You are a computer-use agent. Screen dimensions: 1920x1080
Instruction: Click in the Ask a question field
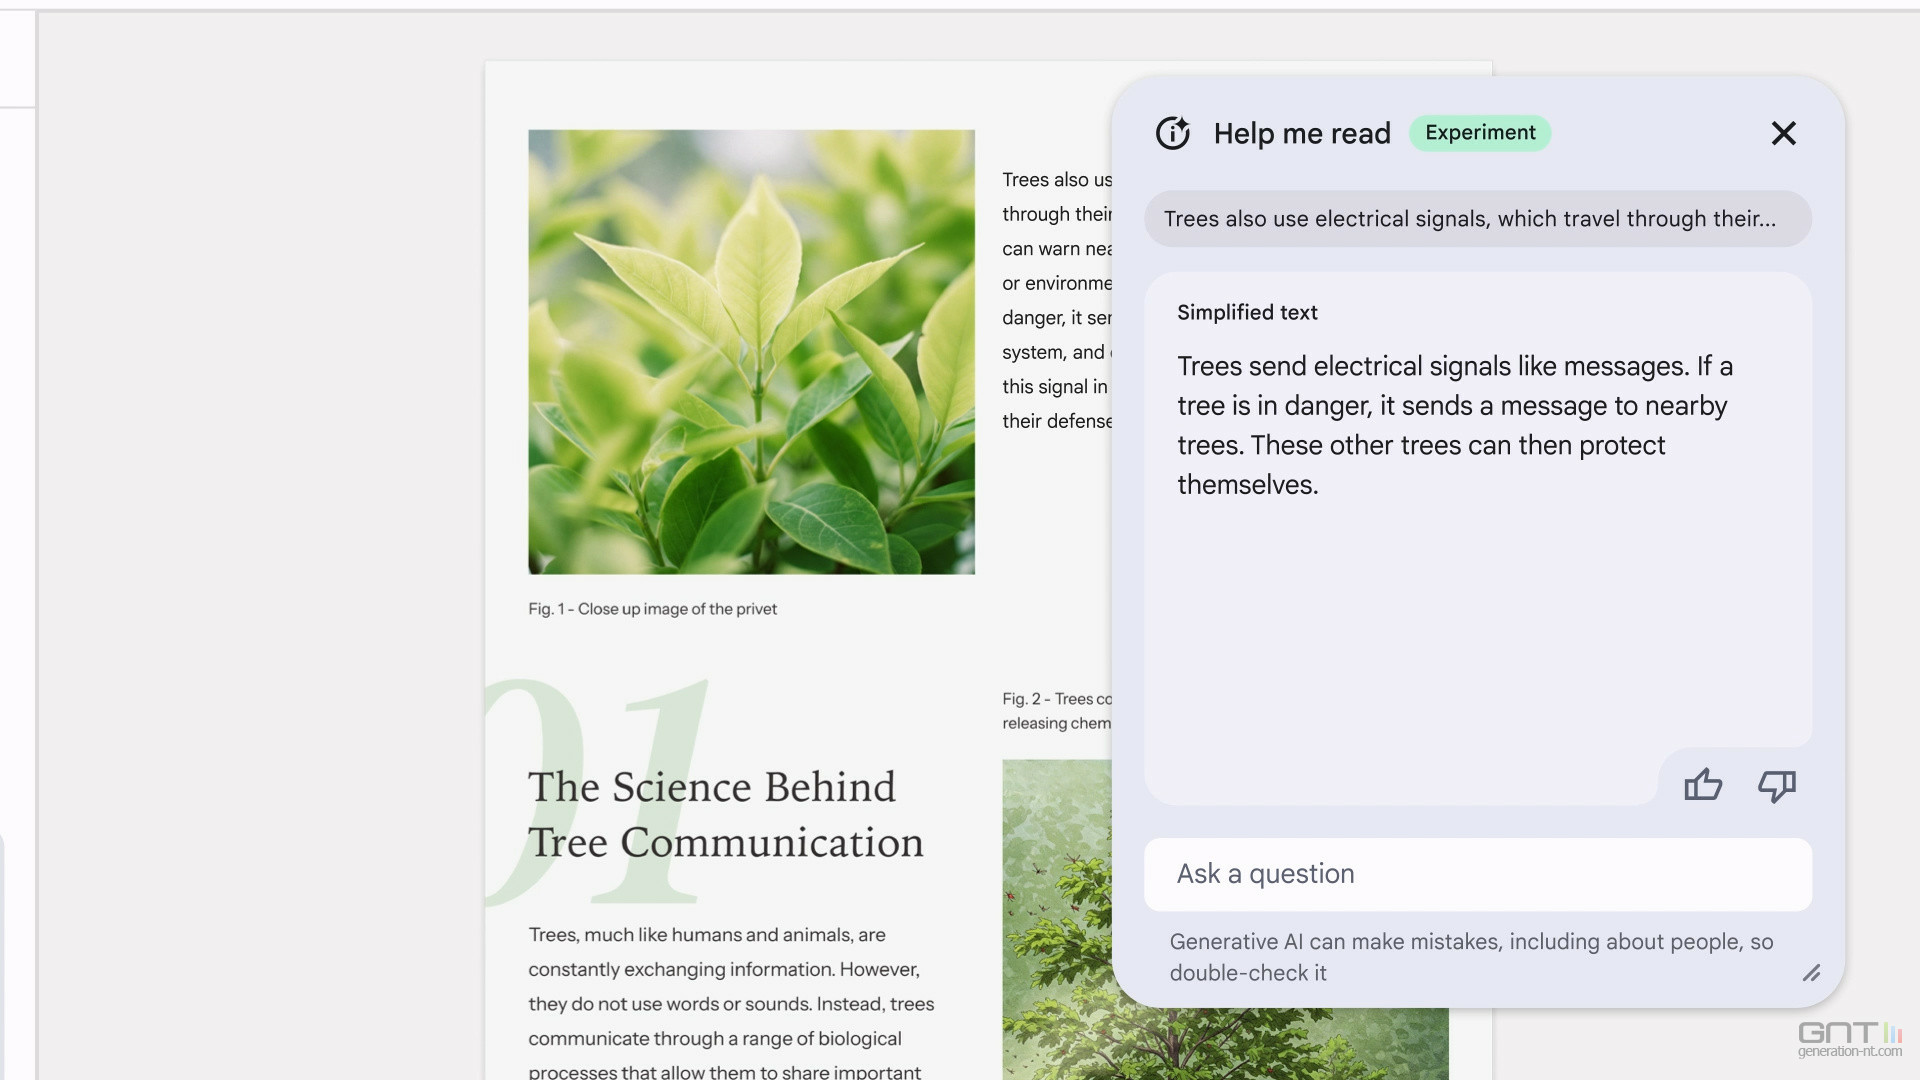tap(1477, 874)
